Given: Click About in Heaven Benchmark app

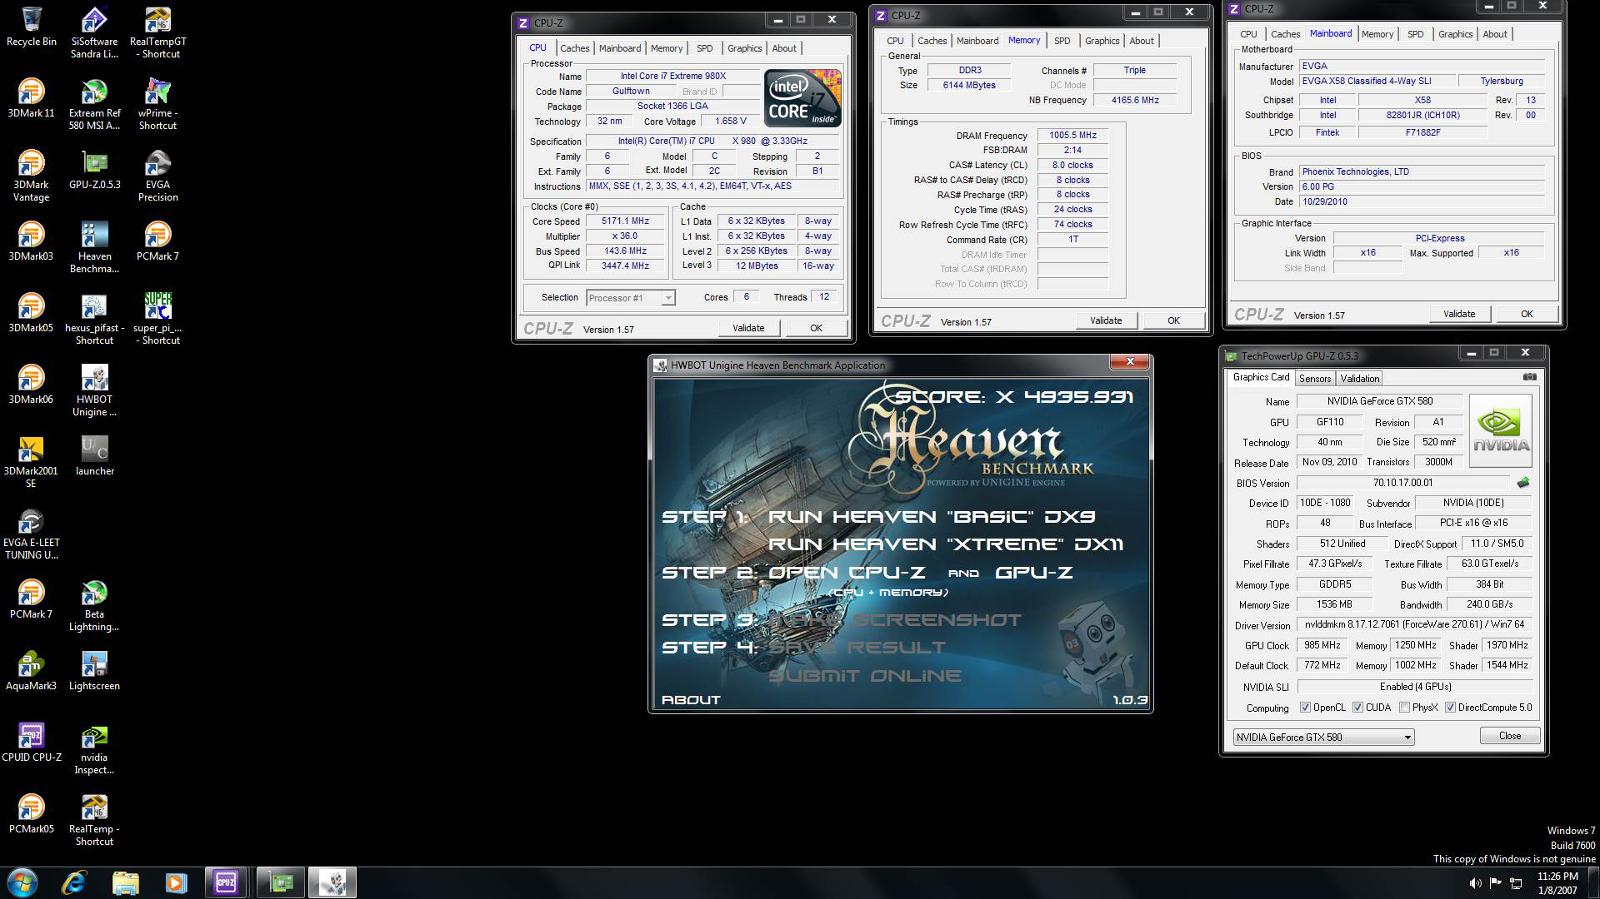Looking at the screenshot, I should [691, 700].
